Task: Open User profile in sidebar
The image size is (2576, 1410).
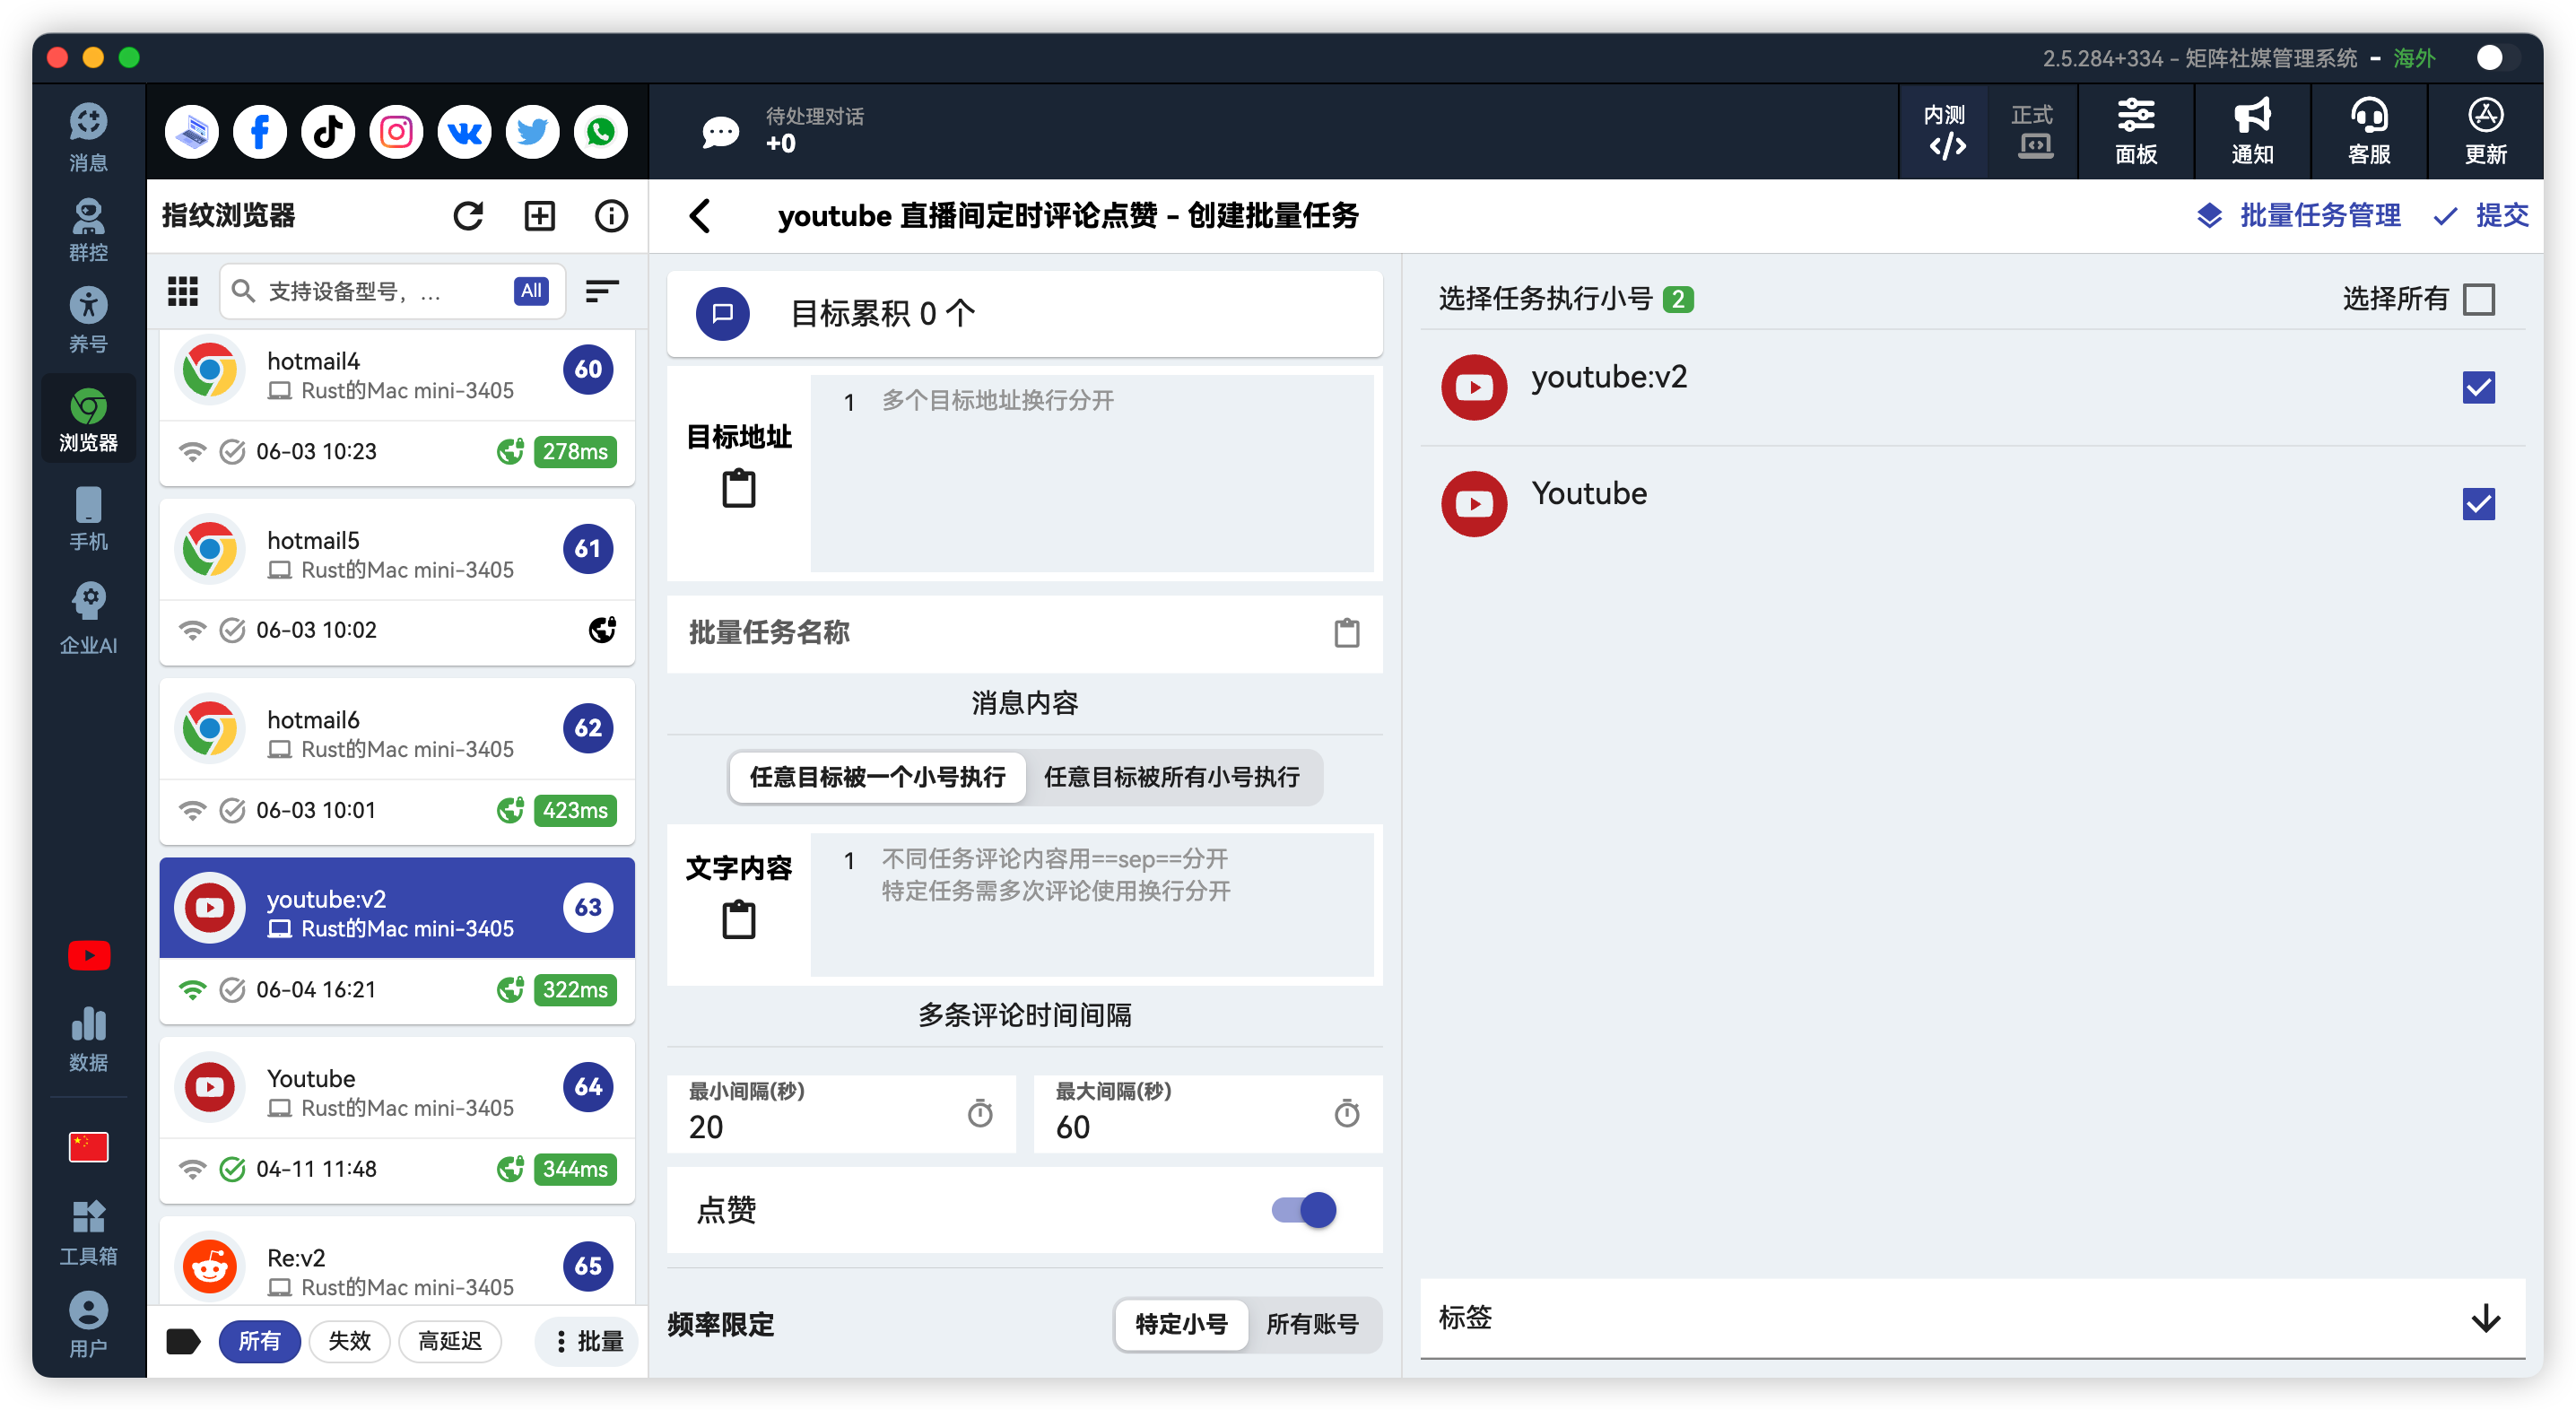Action: 88,1324
